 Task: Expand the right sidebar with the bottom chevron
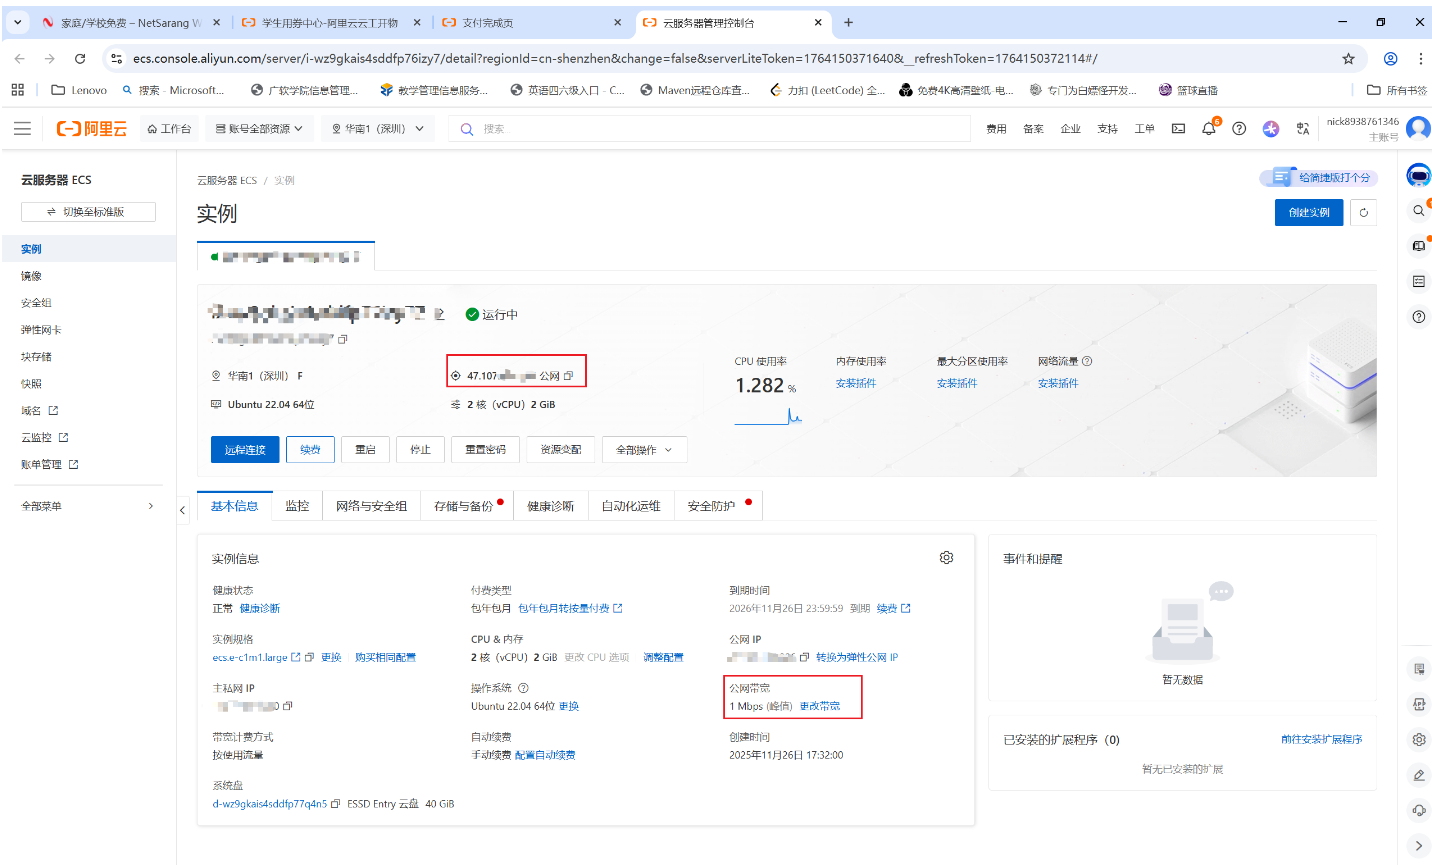[x=1418, y=846]
